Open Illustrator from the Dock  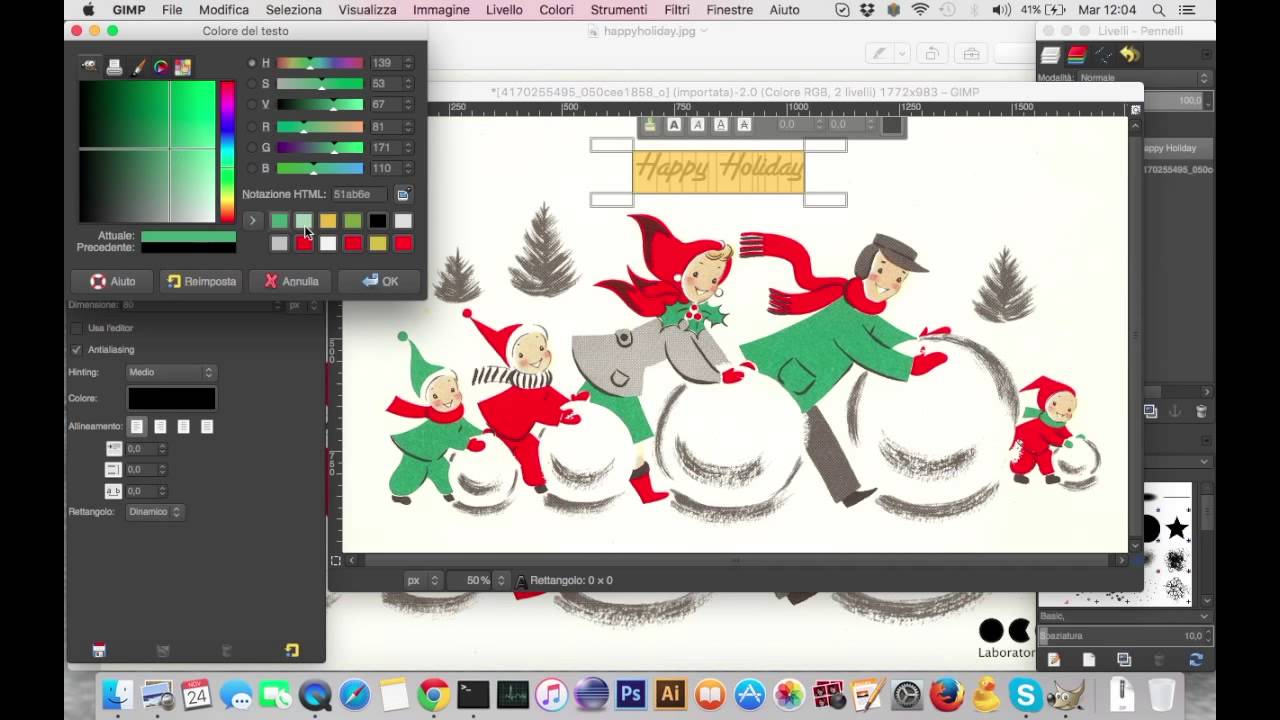[x=670, y=694]
